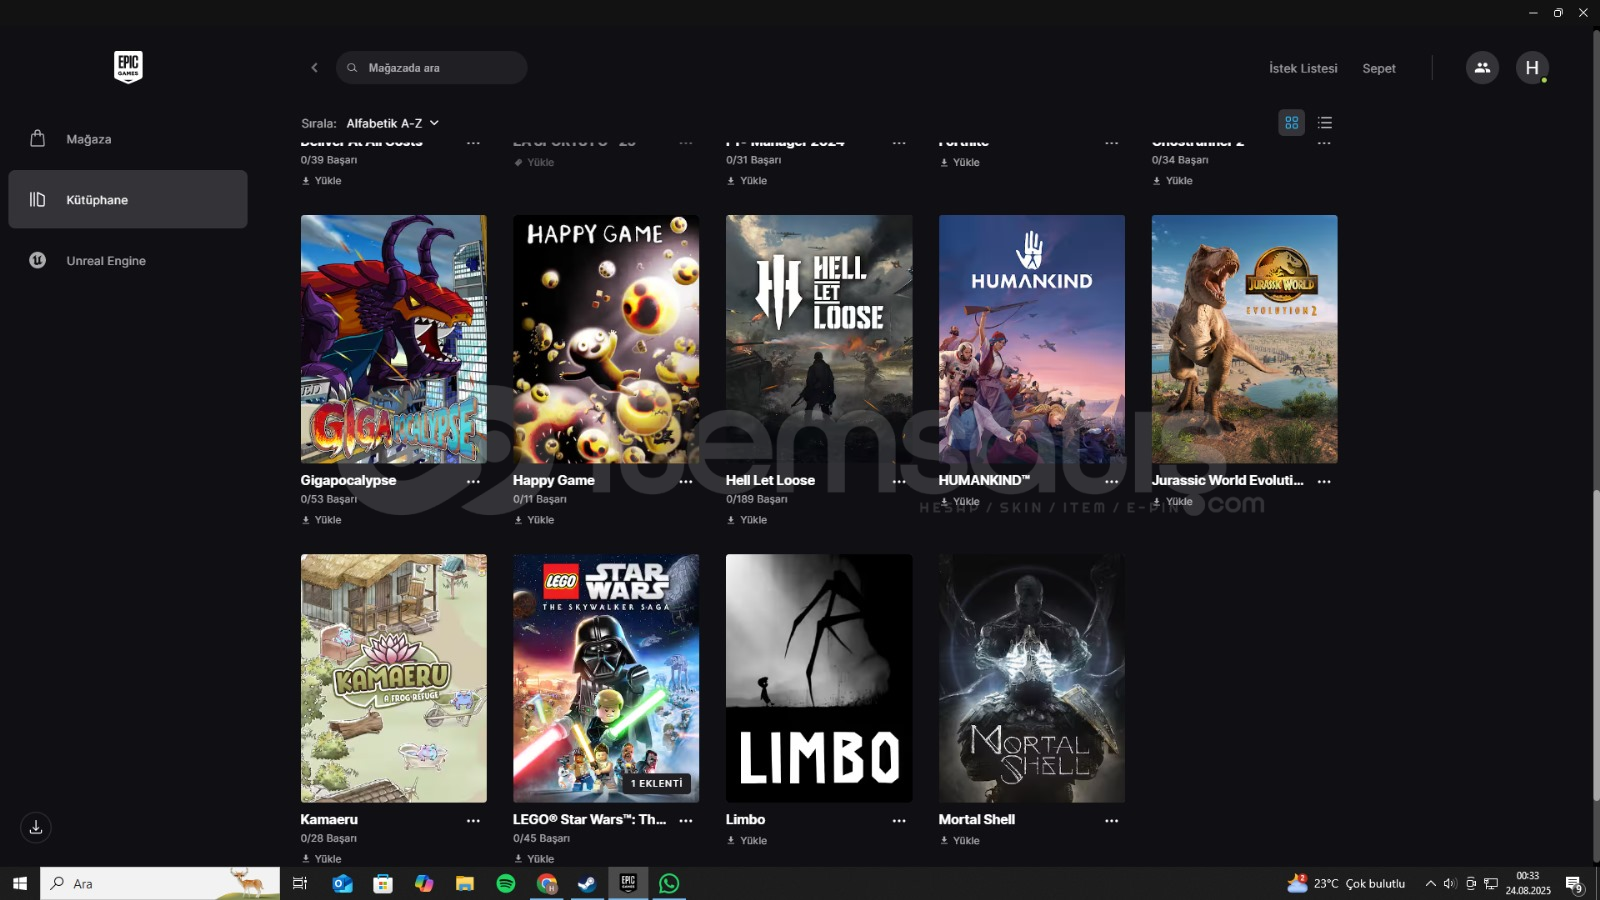Expand the Alfabetik A-Z sort dropdown
The height and width of the screenshot is (900, 1600).
[x=392, y=123]
